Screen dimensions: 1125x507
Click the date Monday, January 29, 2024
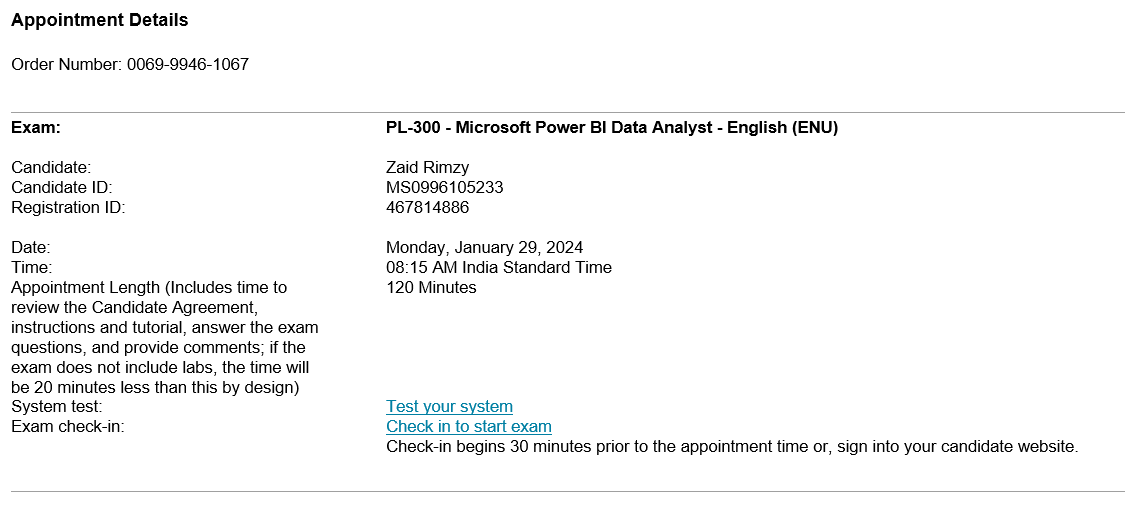[484, 248]
